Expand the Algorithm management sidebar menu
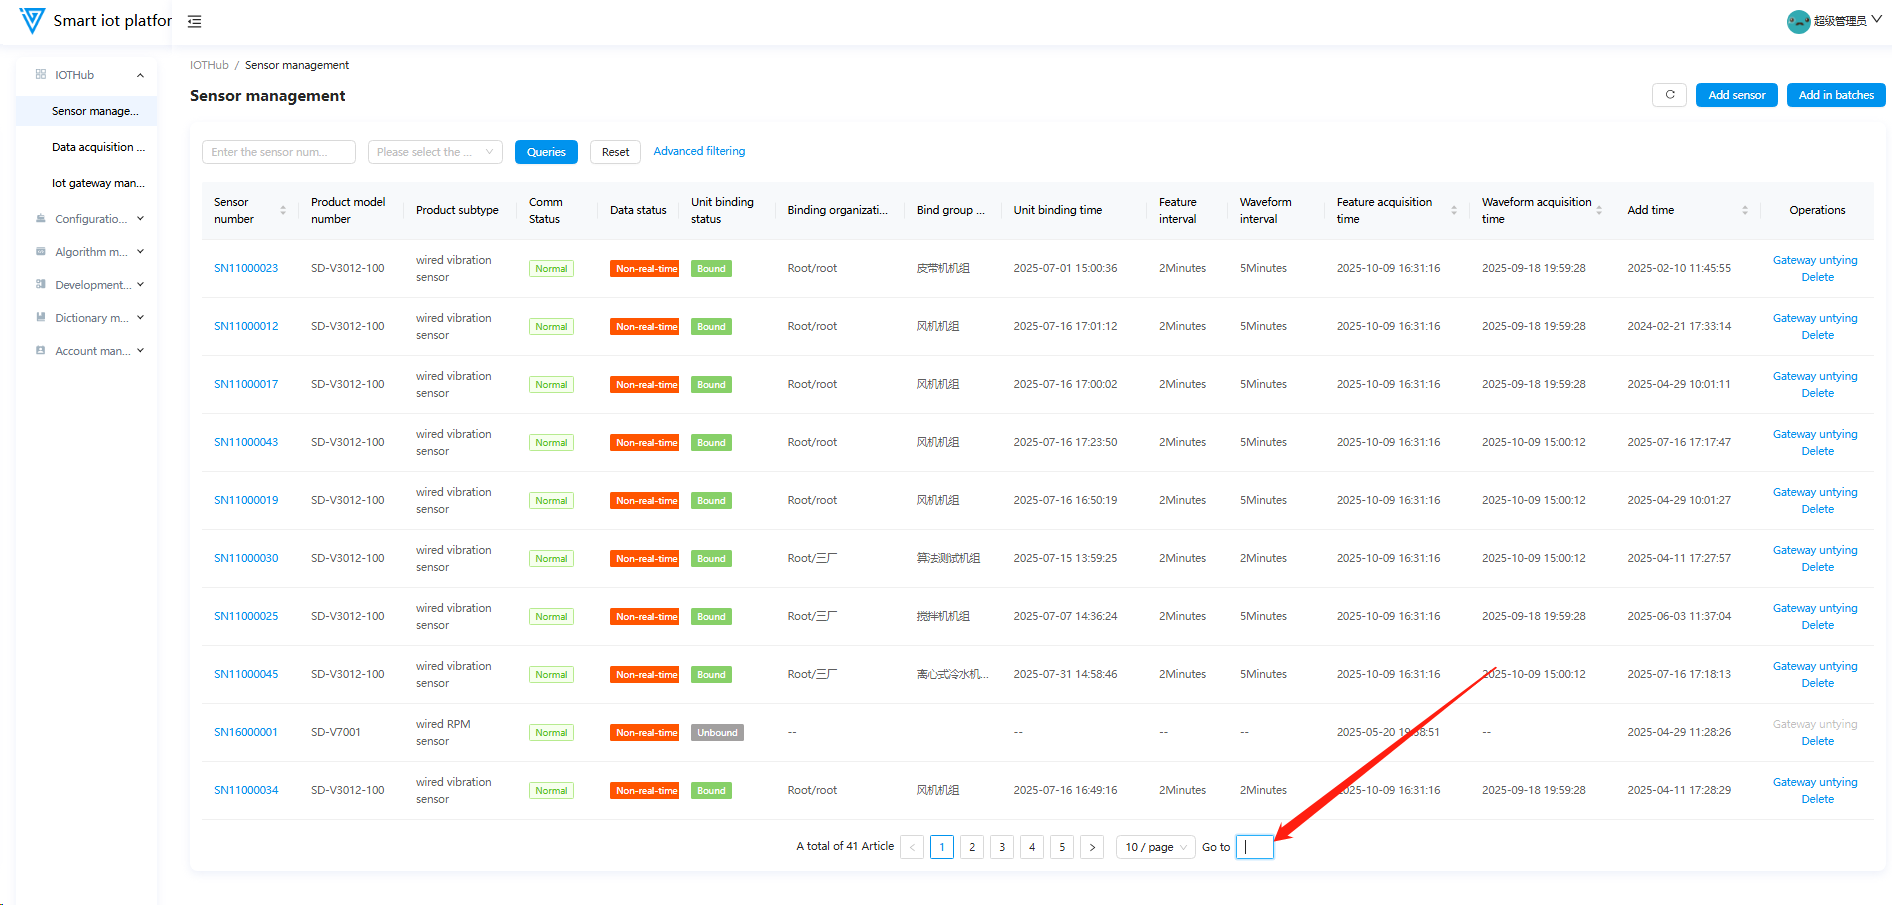1892x905 pixels. [x=91, y=252]
